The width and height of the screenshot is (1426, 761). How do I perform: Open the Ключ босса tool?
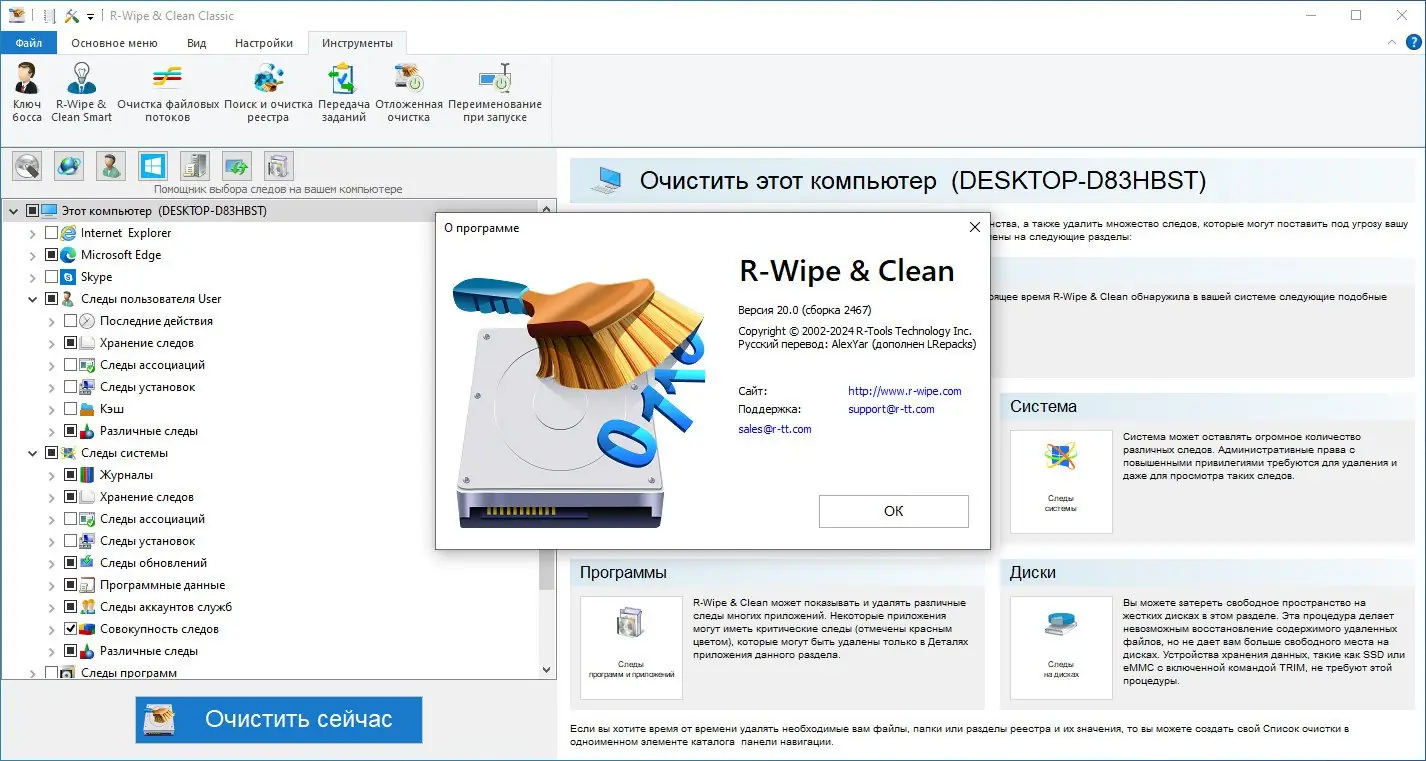click(x=27, y=91)
